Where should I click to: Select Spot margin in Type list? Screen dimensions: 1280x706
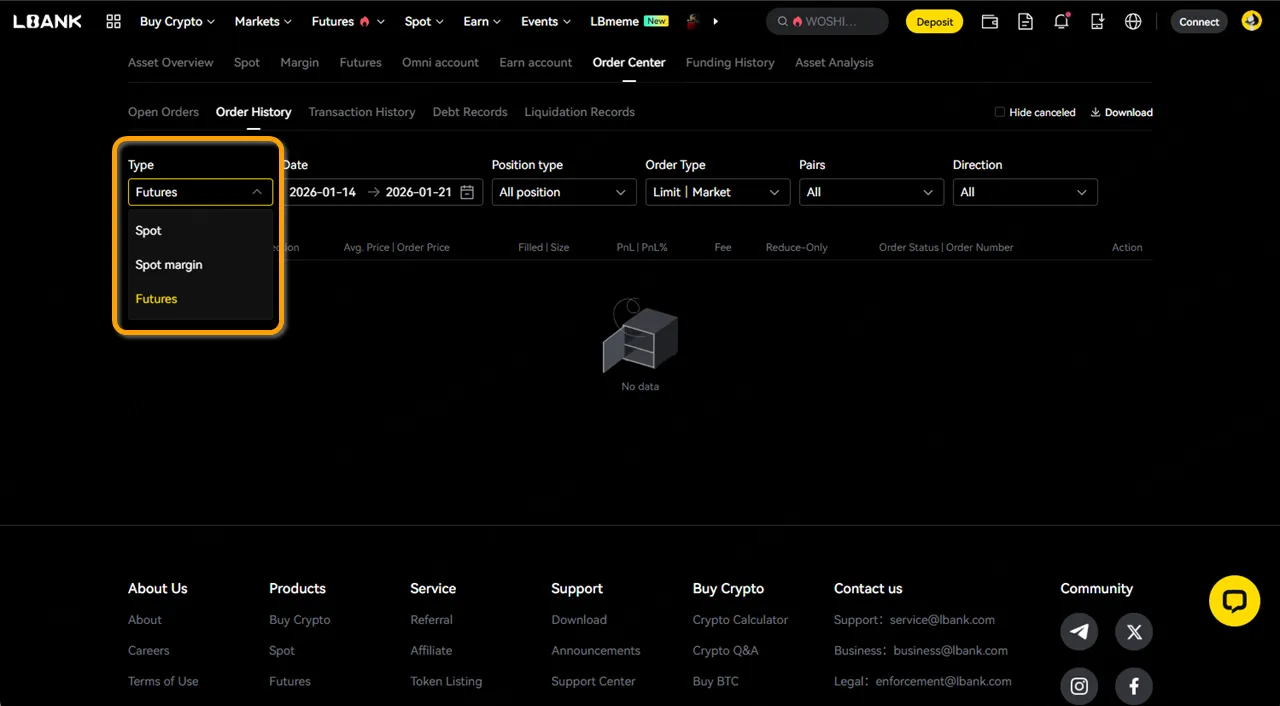(169, 265)
